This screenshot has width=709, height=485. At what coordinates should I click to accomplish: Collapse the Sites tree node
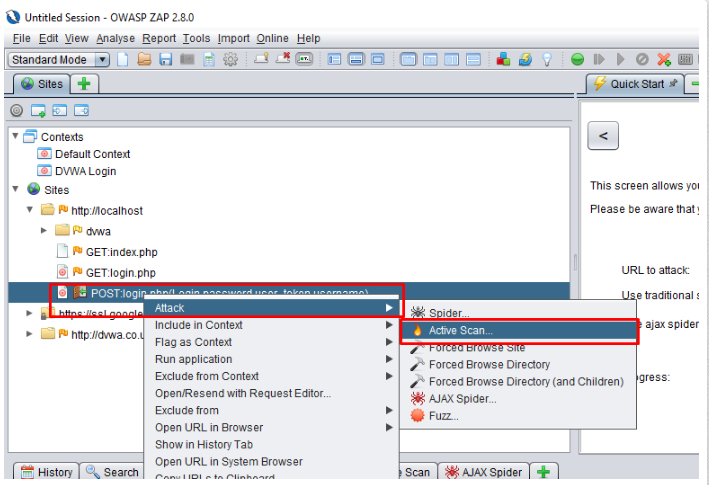pos(15,188)
